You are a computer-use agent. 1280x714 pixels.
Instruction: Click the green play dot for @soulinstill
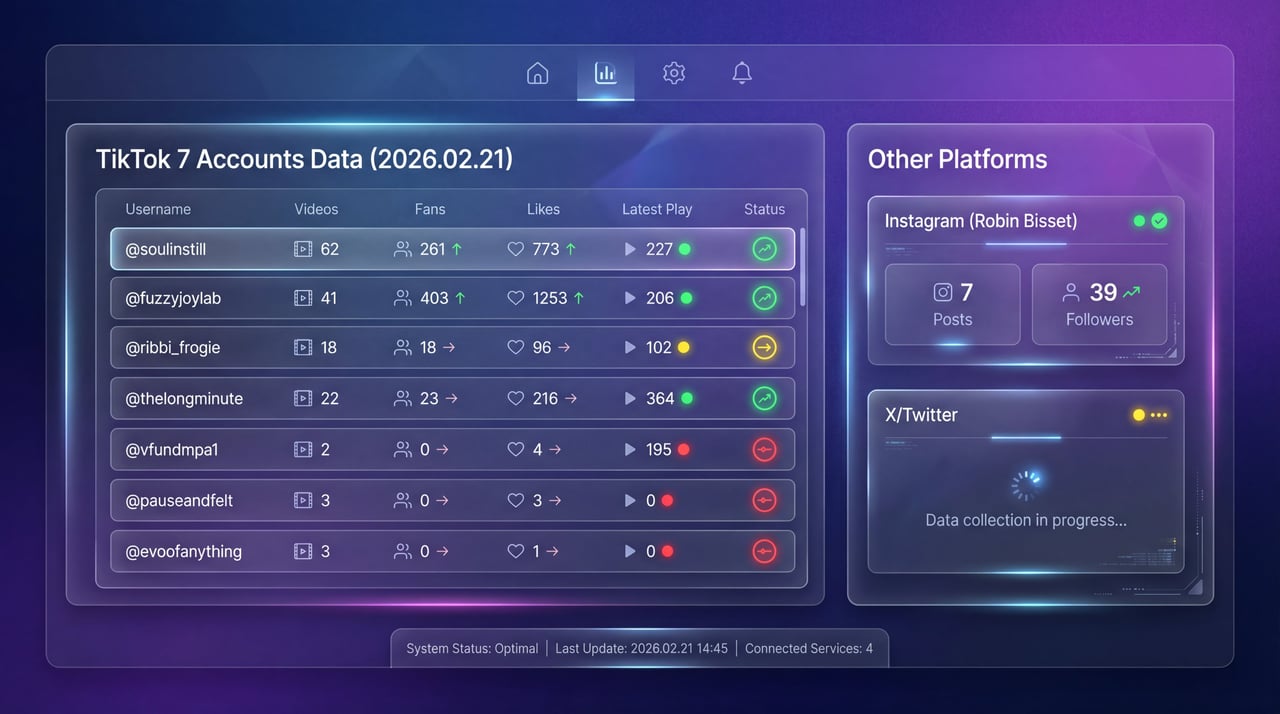tap(685, 249)
